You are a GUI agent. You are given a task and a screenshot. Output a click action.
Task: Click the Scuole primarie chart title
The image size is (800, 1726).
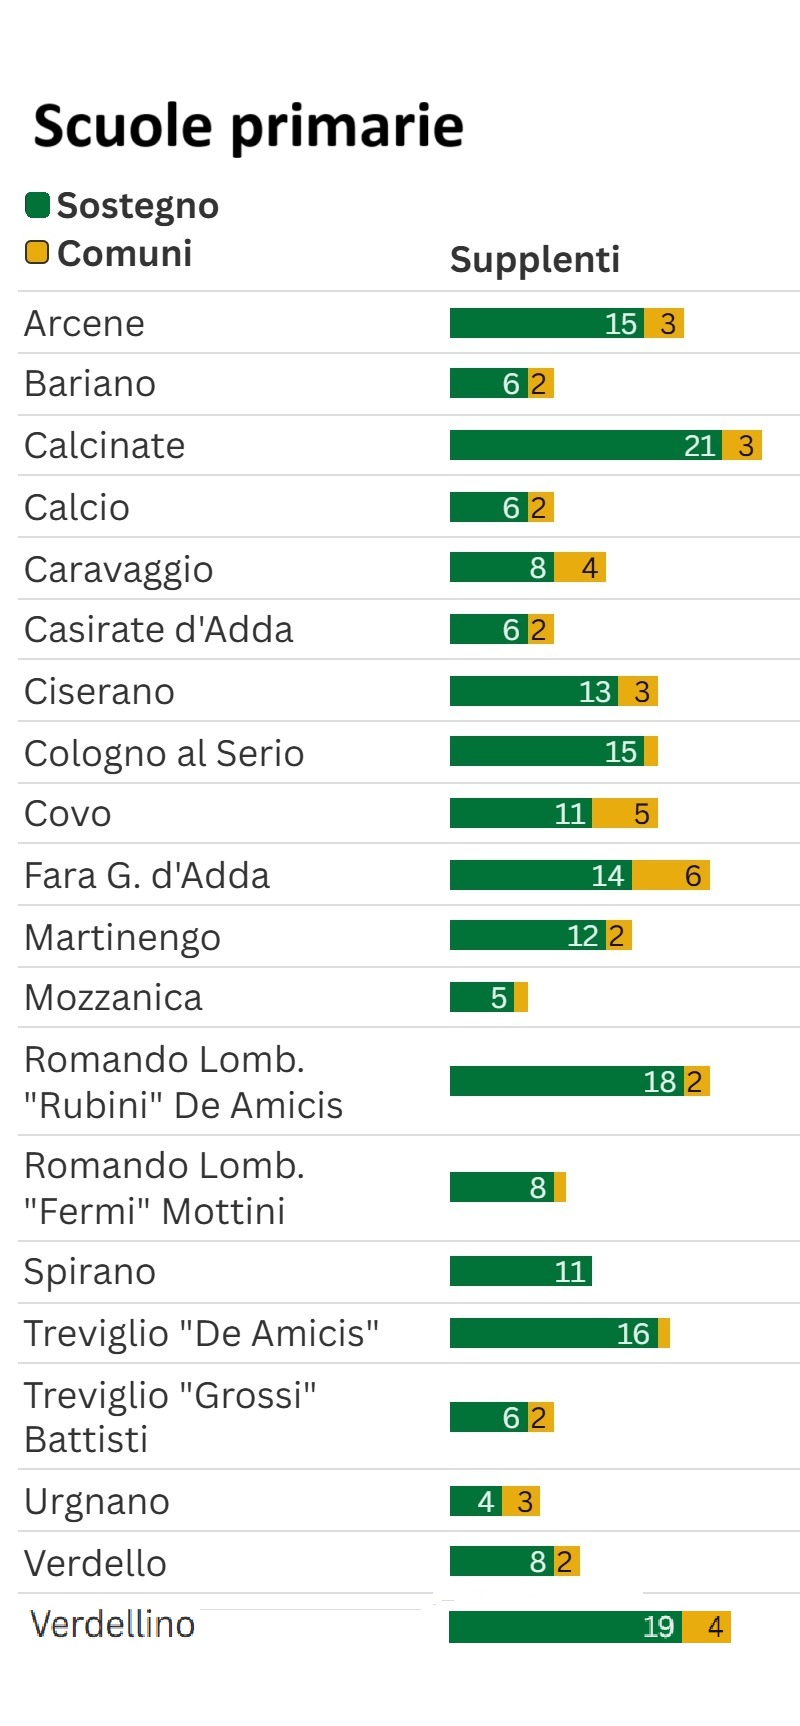(248, 126)
